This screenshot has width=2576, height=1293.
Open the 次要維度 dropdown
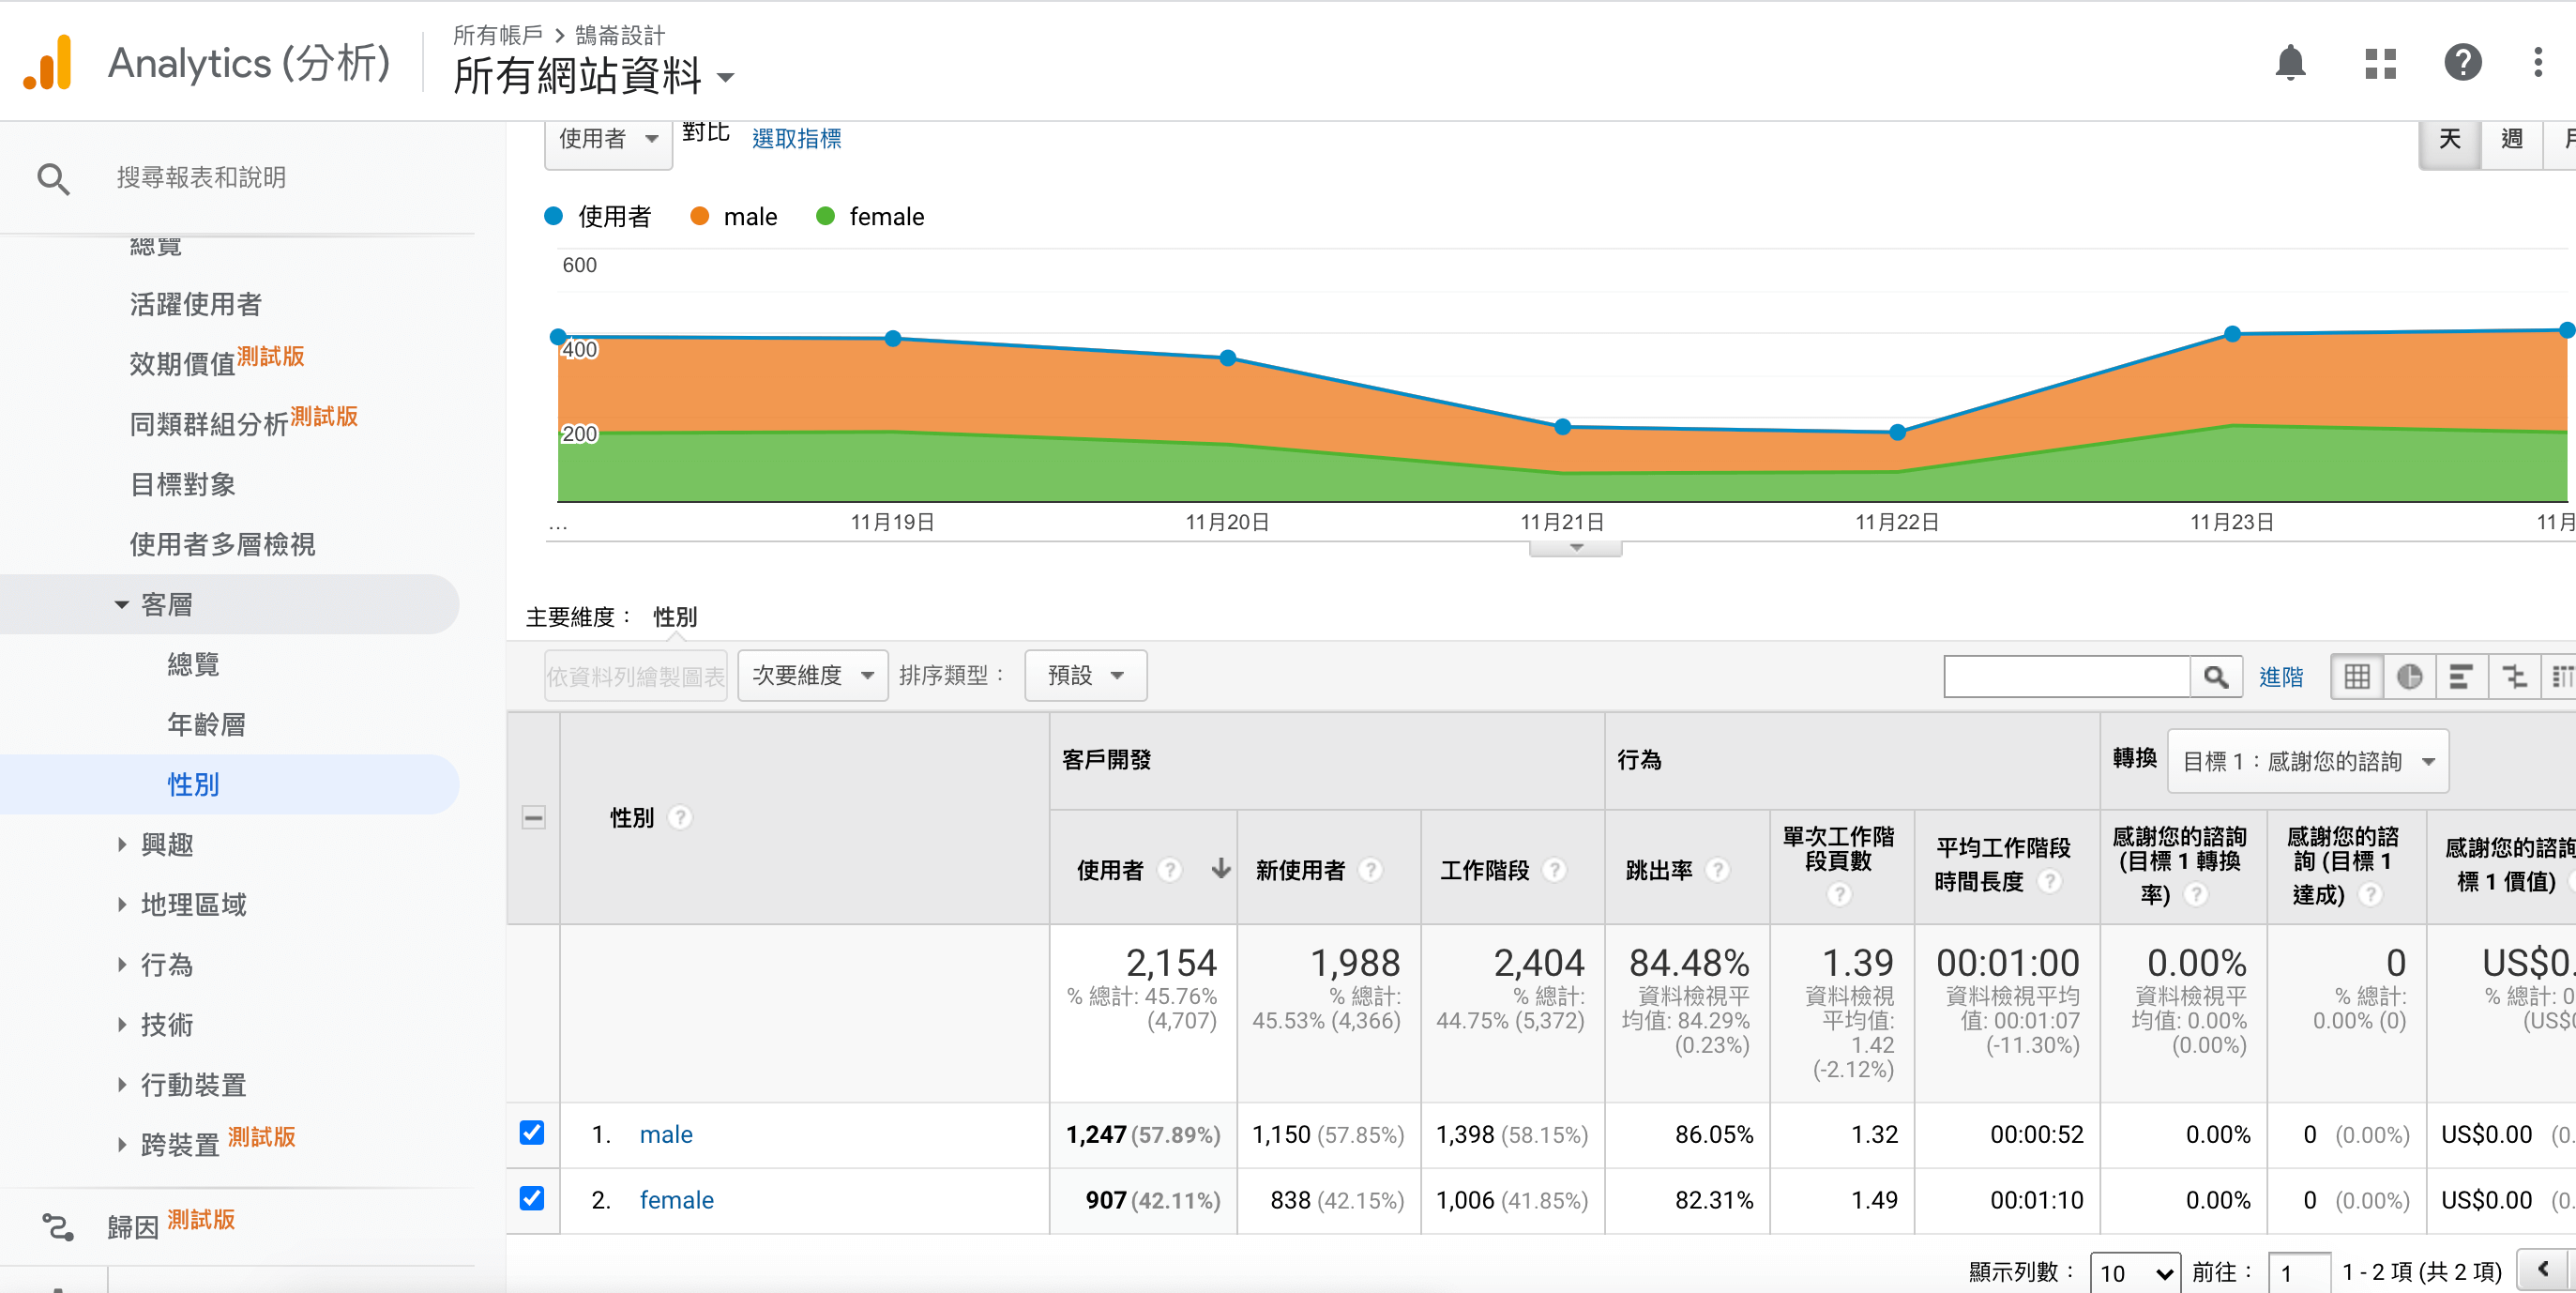pyautogui.click(x=812, y=676)
